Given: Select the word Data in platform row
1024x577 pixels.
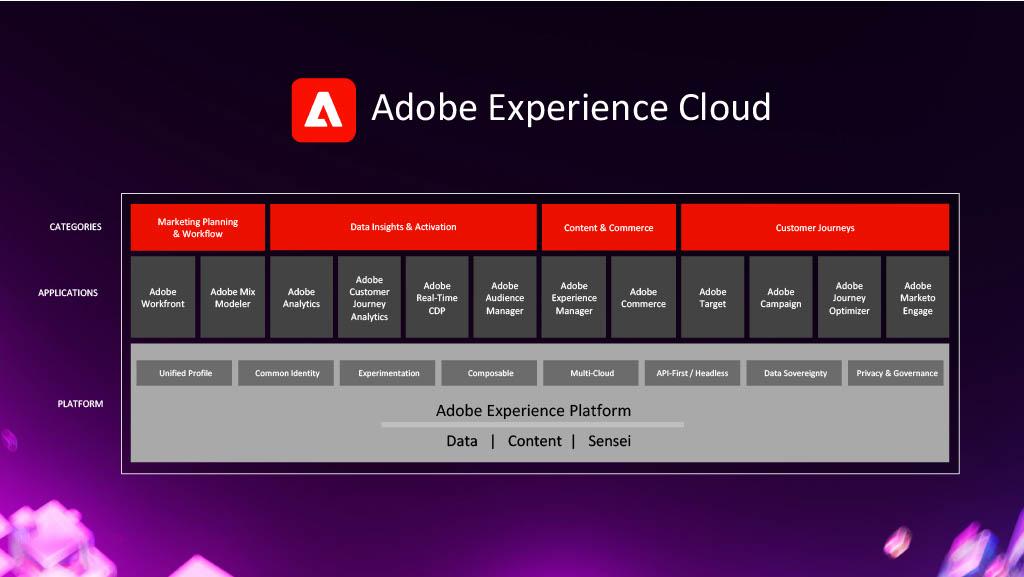Looking at the screenshot, I should (x=462, y=441).
